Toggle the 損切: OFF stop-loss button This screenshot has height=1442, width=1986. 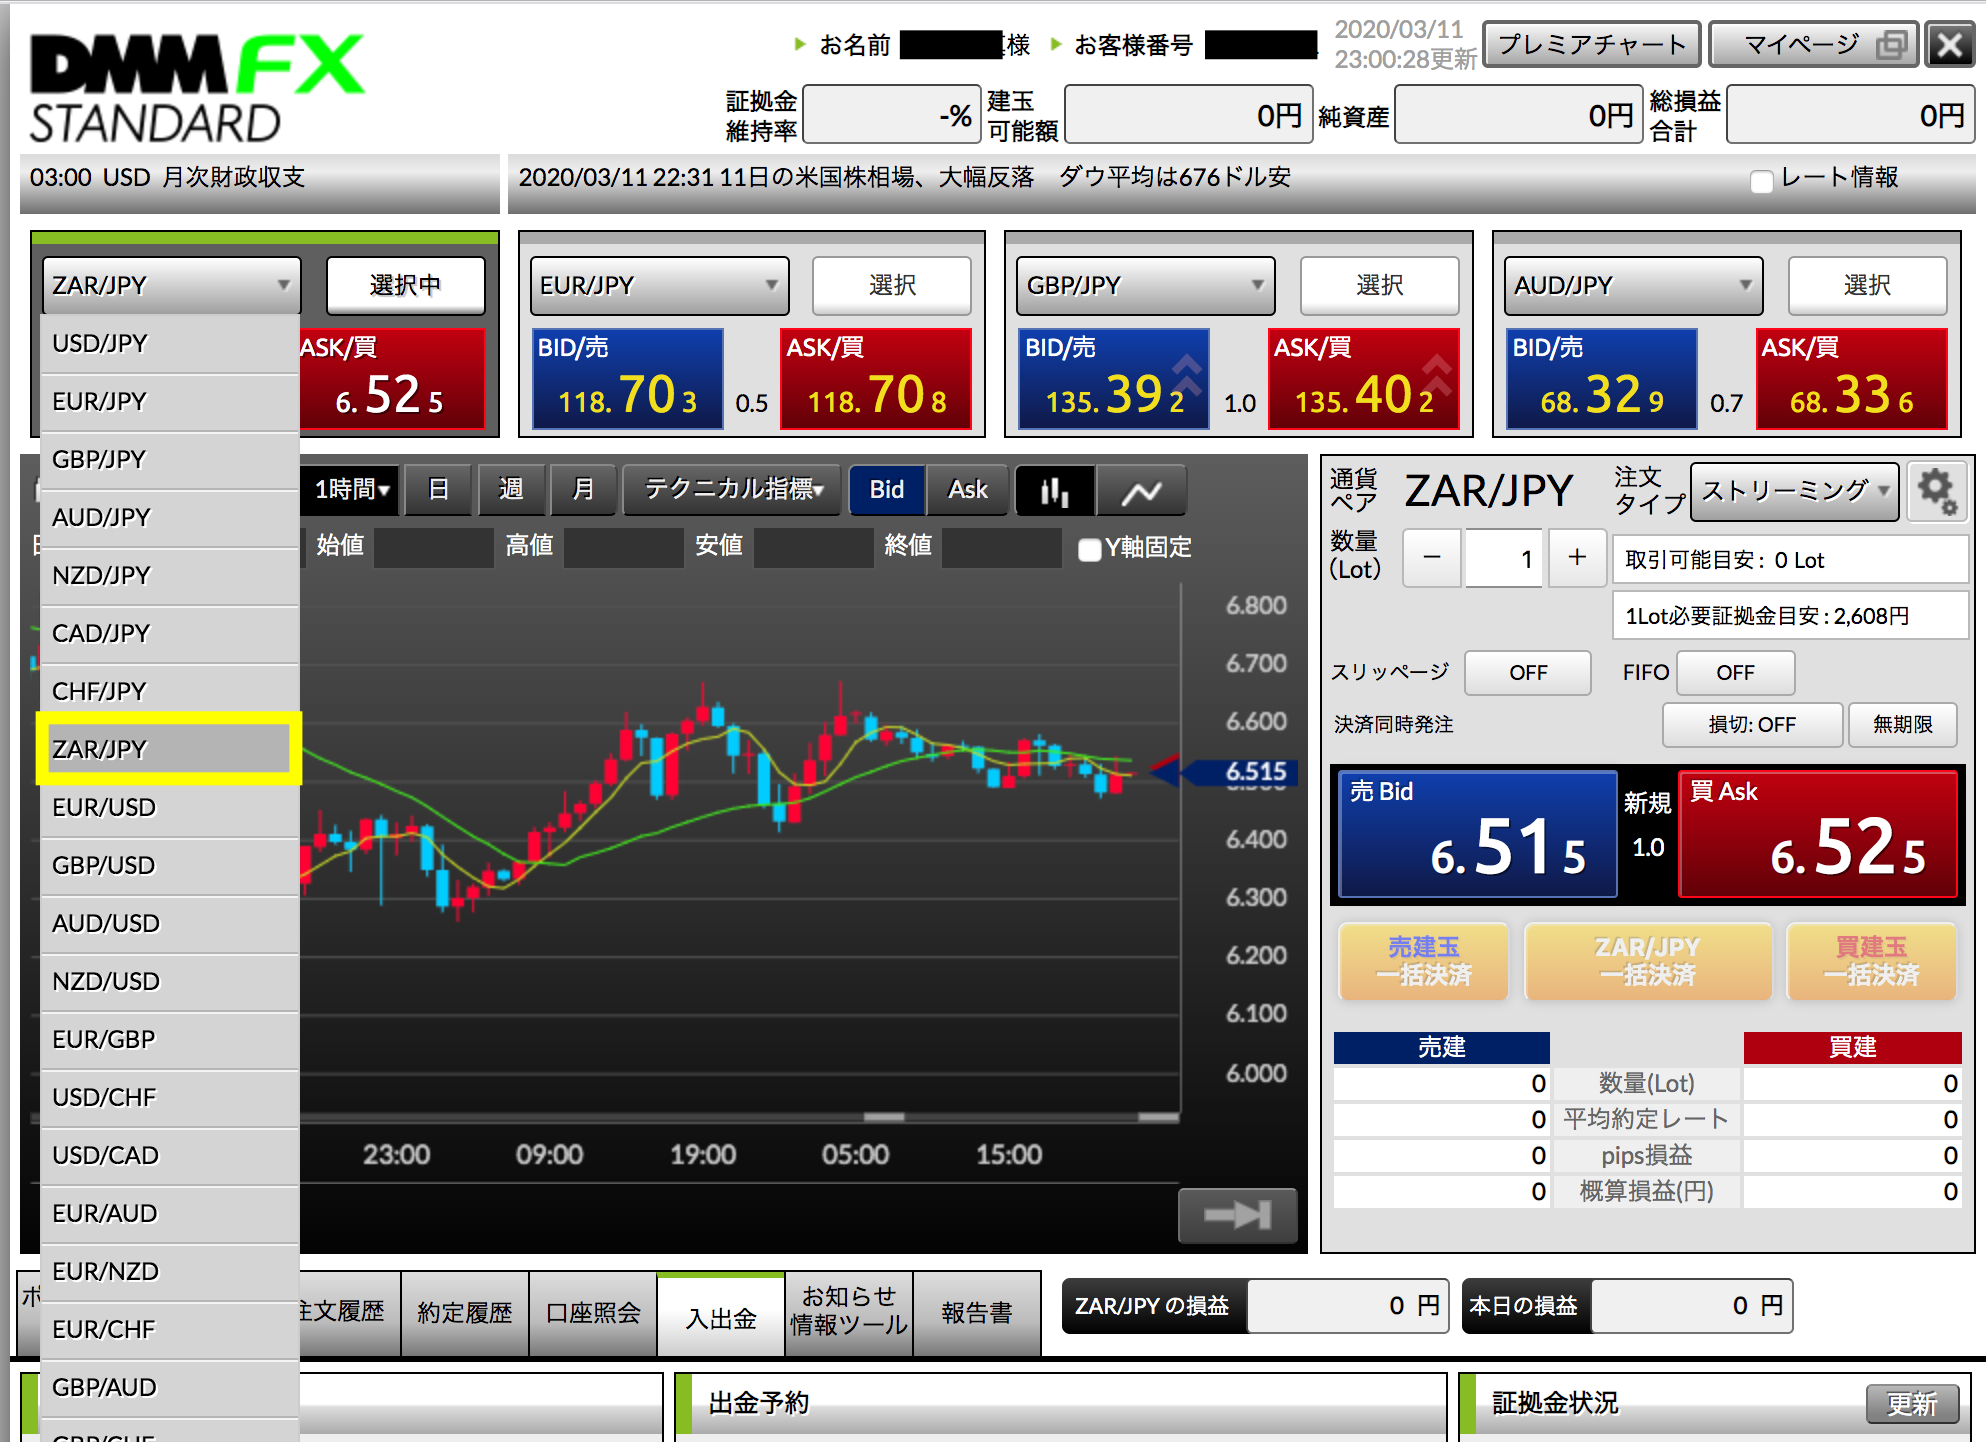[1752, 724]
